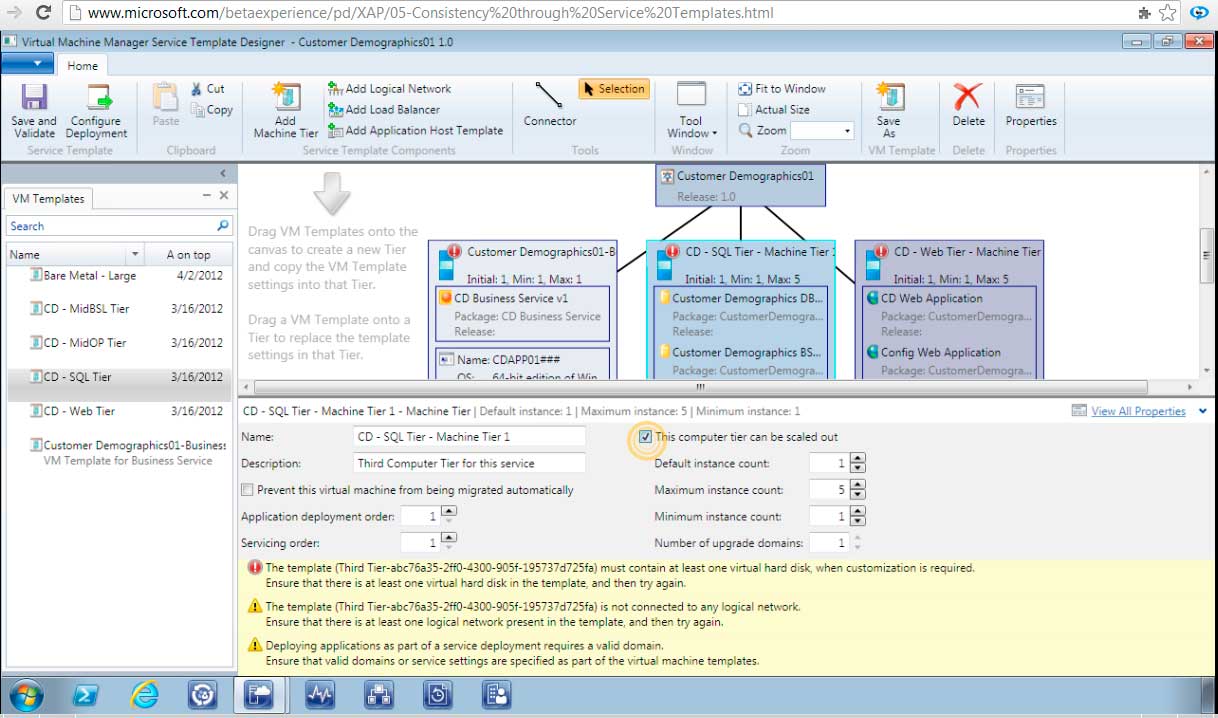The height and width of the screenshot is (718, 1218).
Task: Click the View All Properties link
Action: pyautogui.click(x=1138, y=411)
